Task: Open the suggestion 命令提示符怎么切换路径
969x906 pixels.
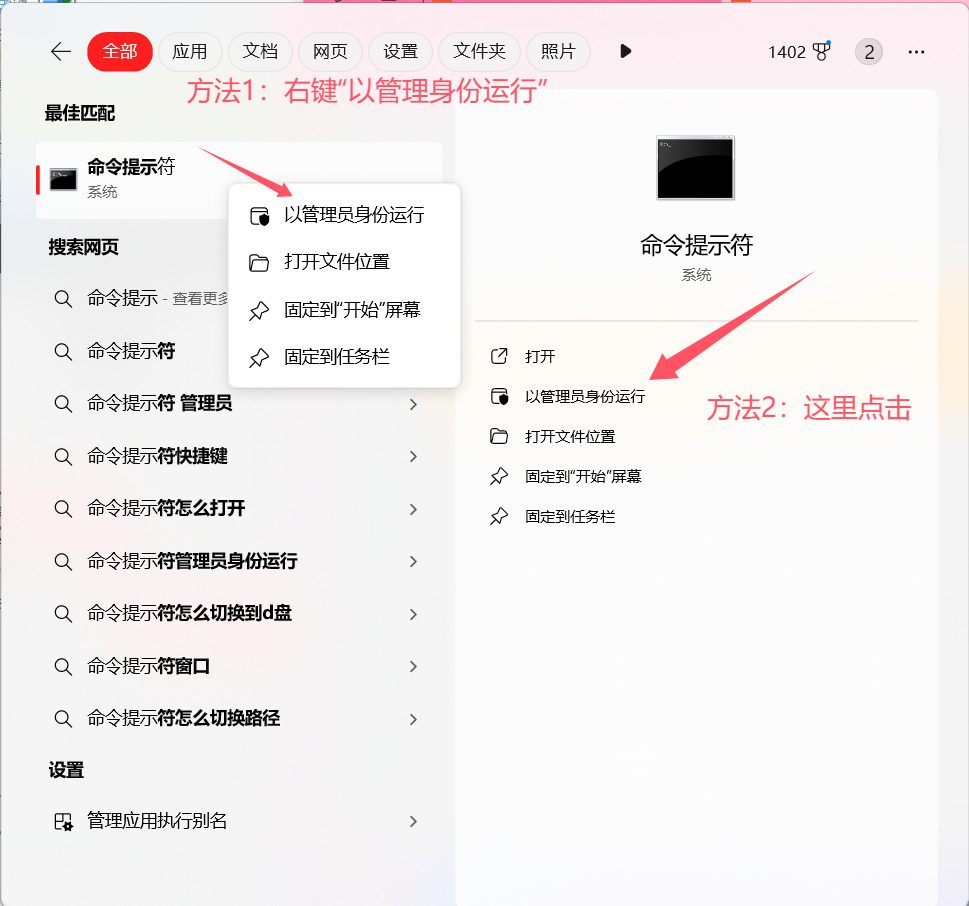Action: (239, 719)
